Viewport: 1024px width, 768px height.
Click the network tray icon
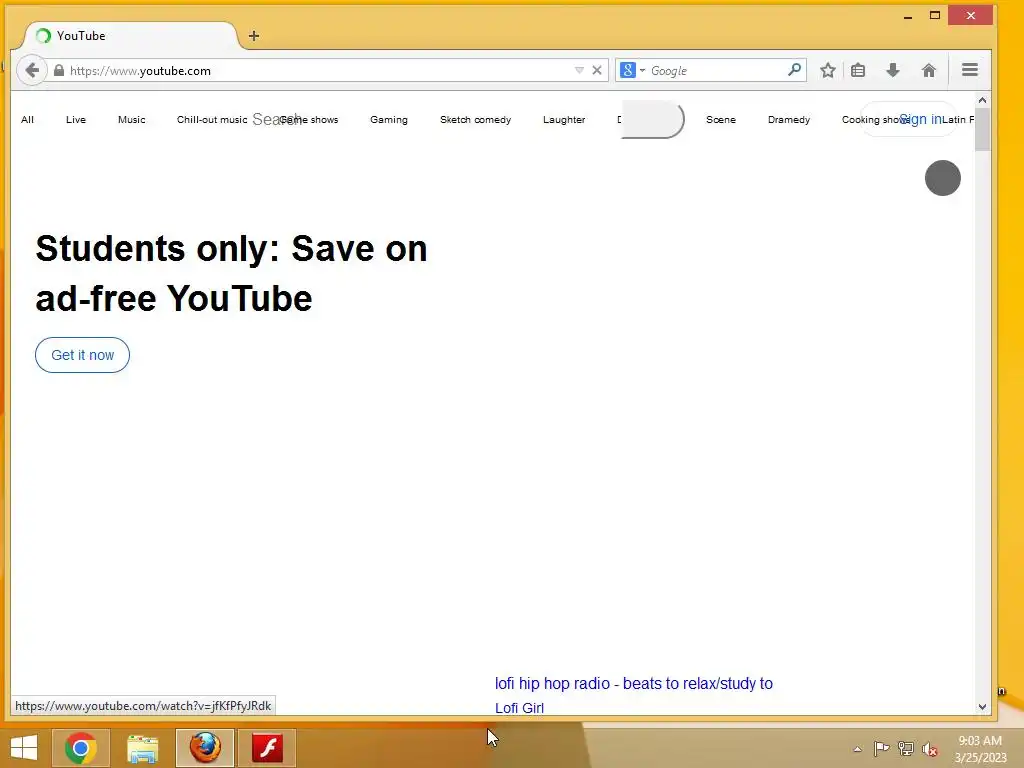coord(906,749)
